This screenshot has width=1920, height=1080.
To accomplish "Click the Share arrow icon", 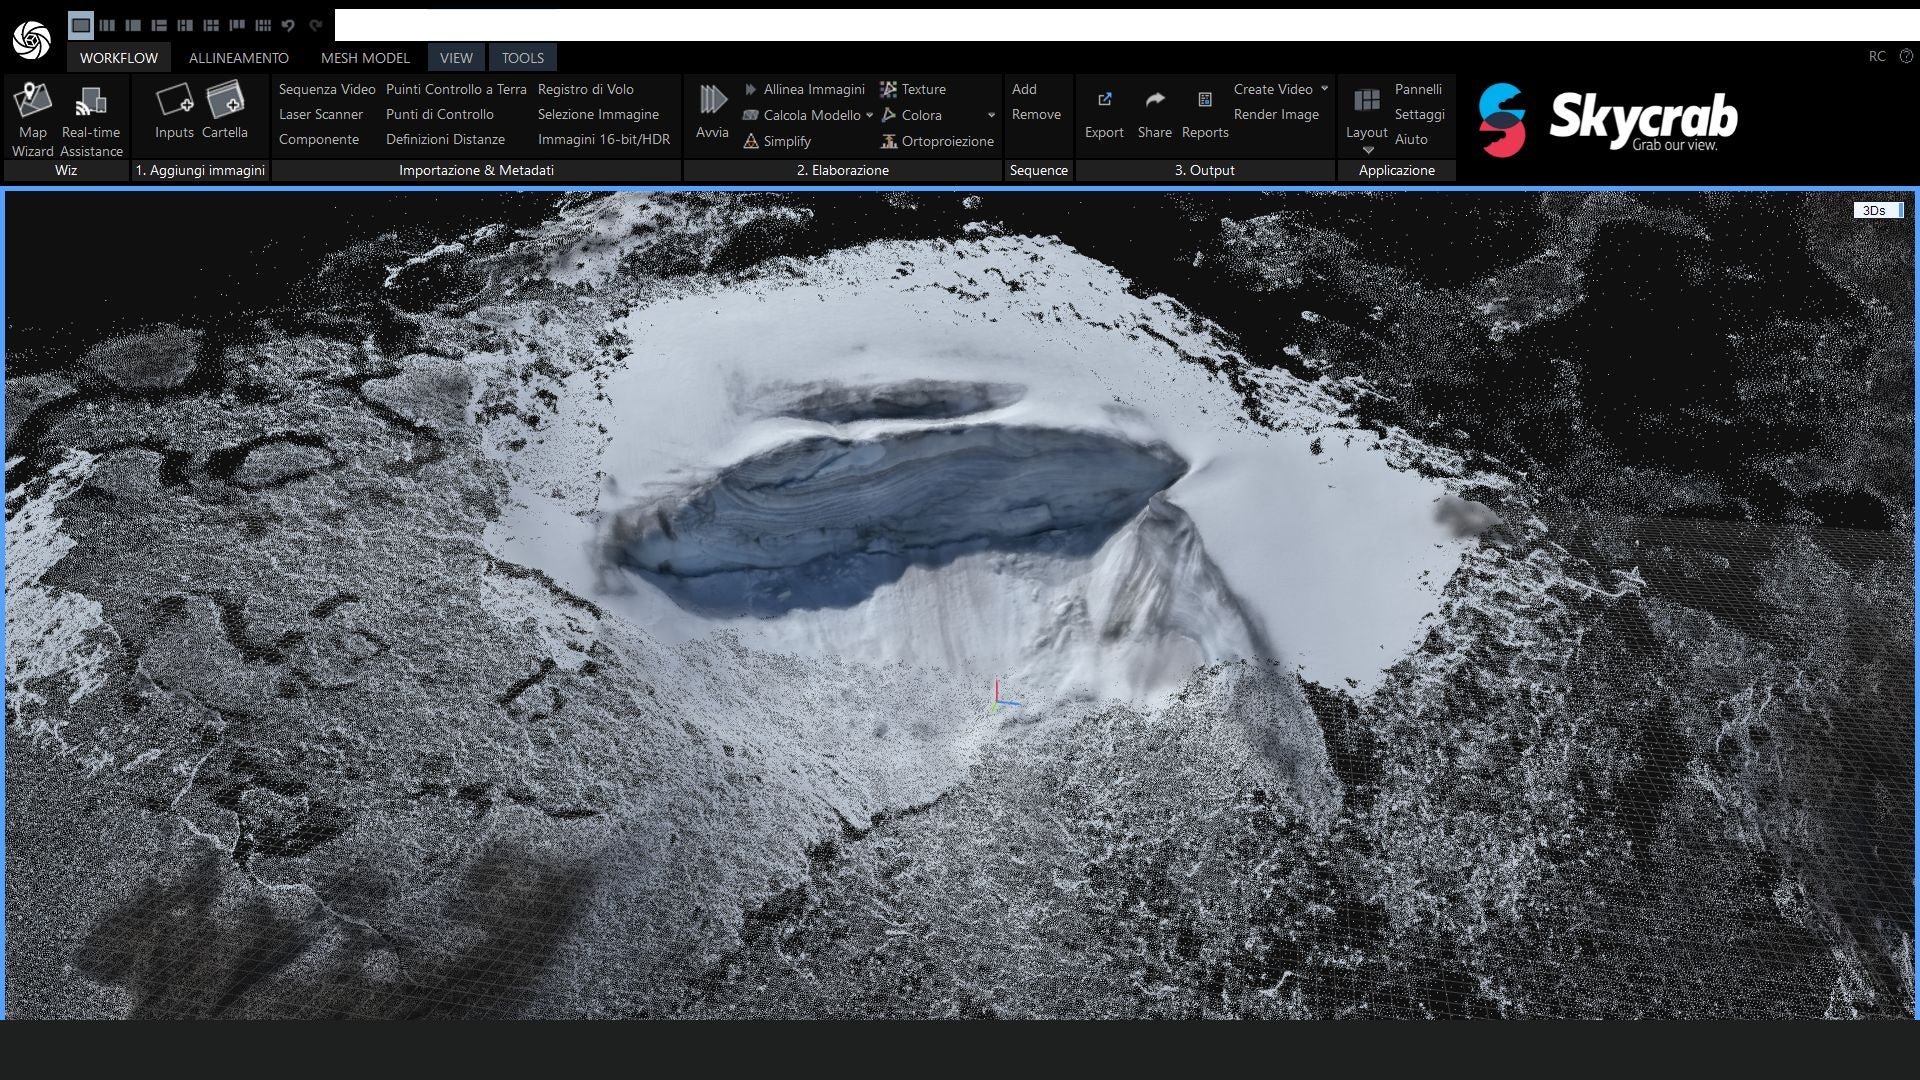I will coord(1154,100).
